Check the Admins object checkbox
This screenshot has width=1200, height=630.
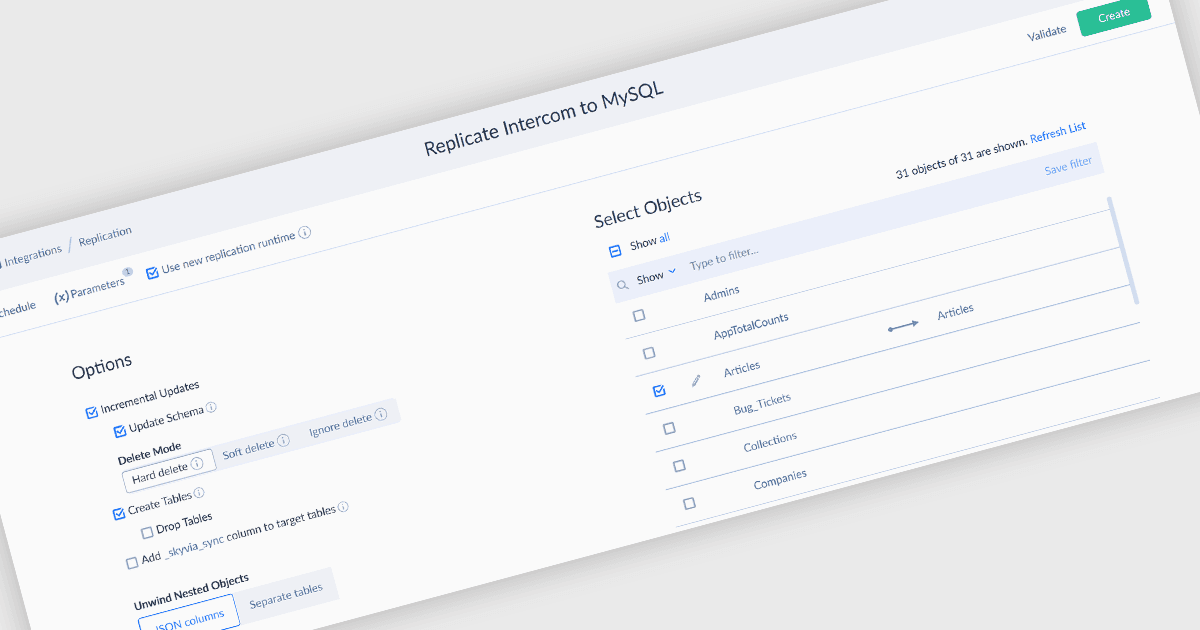point(639,315)
